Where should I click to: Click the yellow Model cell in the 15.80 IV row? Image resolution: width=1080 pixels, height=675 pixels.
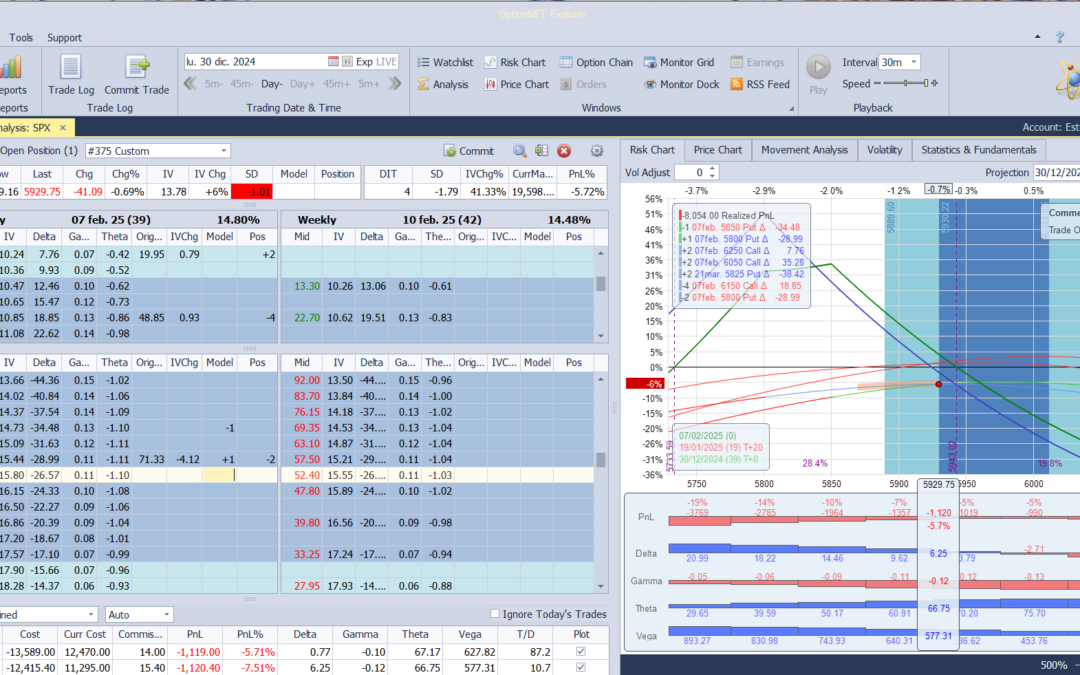click(219, 475)
